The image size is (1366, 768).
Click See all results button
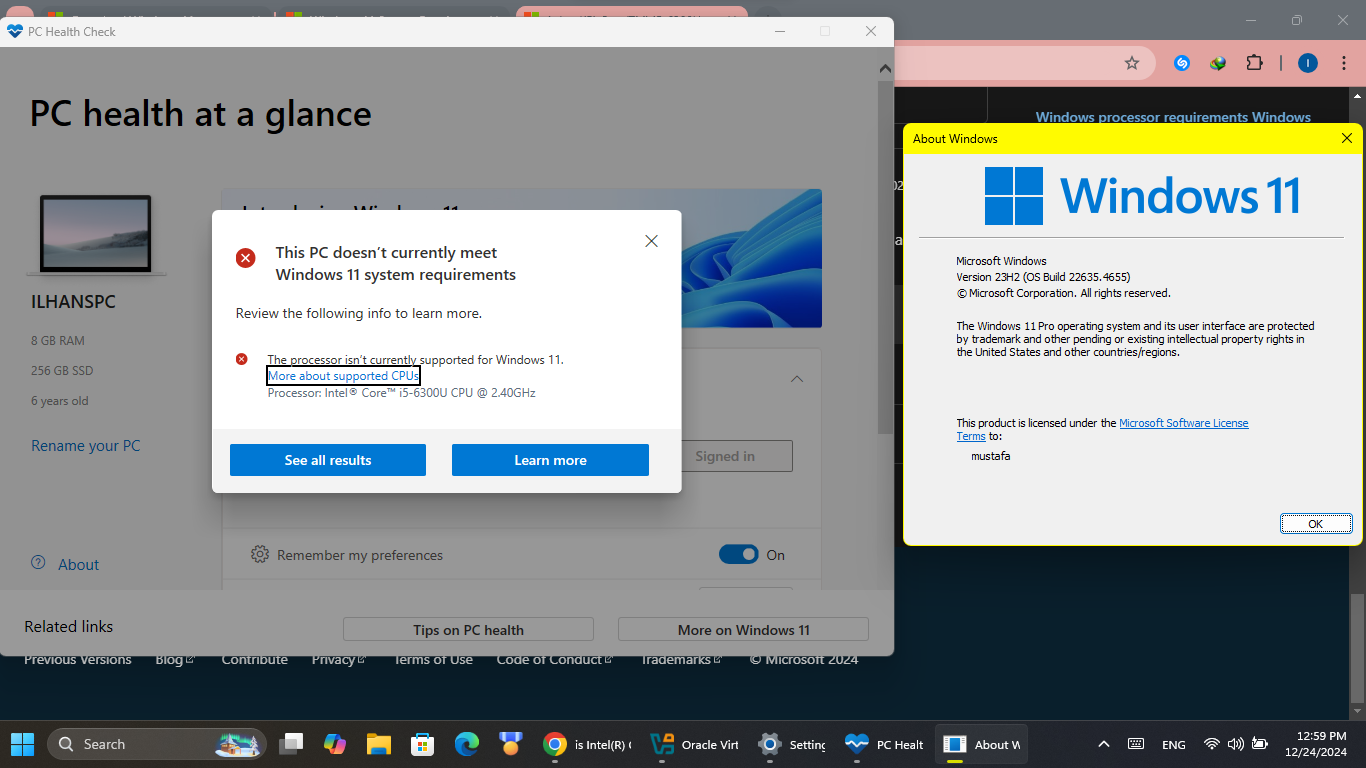coord(328,460)
